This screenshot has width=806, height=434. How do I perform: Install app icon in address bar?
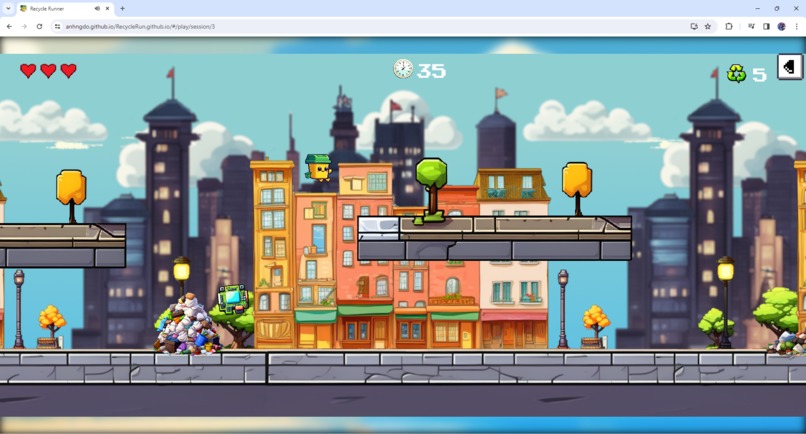(x=694, y=26)
